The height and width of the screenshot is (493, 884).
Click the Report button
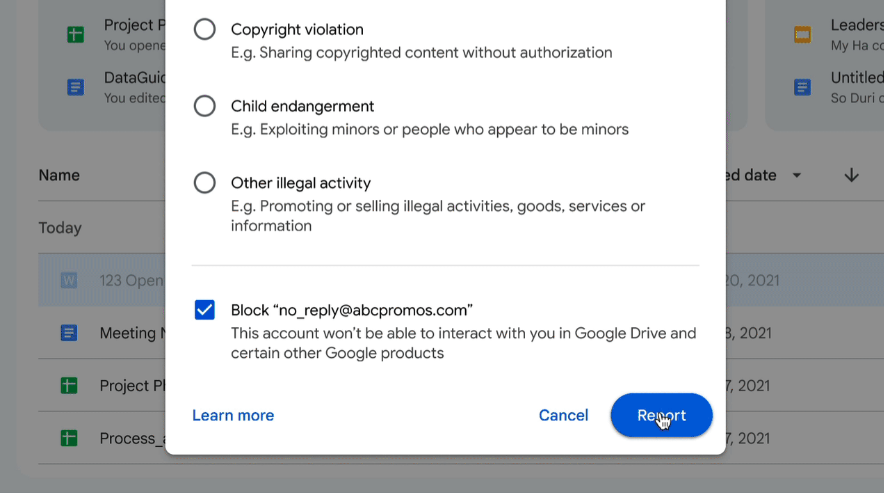click(661, 415)
